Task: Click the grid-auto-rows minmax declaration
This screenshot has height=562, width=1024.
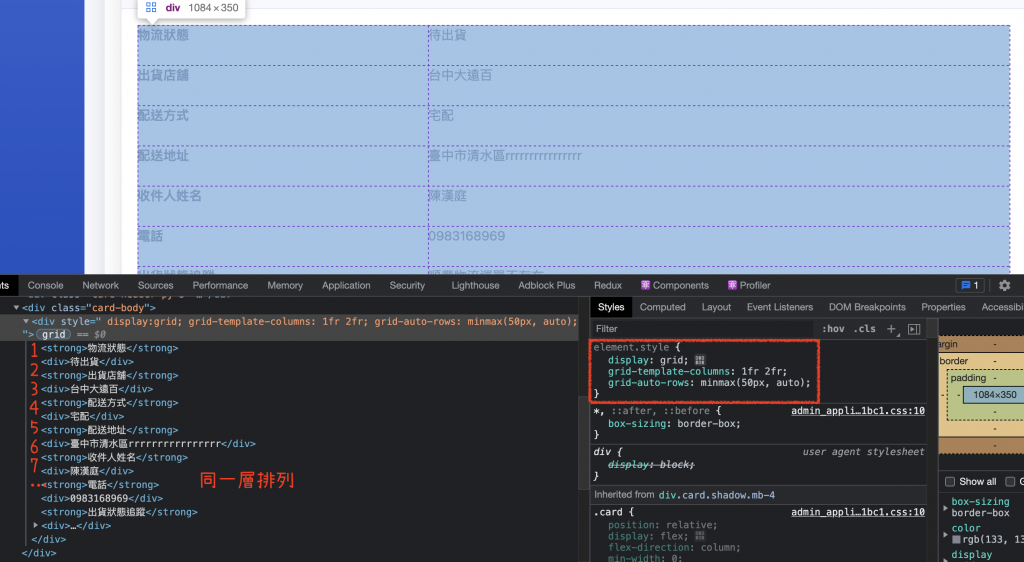Action: tap(709, 383)
